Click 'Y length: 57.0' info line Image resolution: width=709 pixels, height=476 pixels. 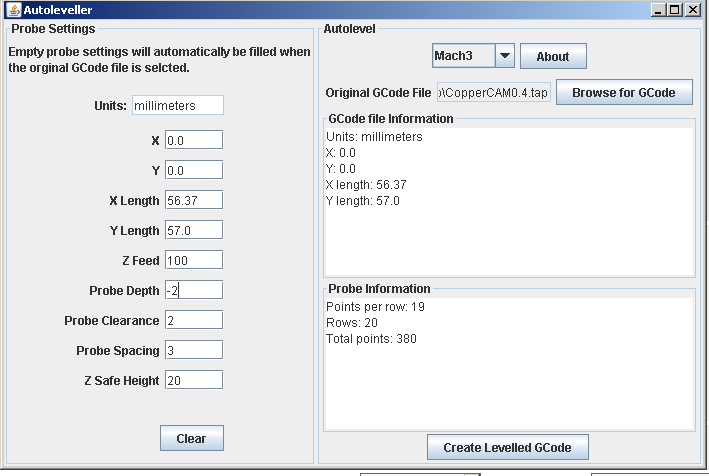point(363,201)
